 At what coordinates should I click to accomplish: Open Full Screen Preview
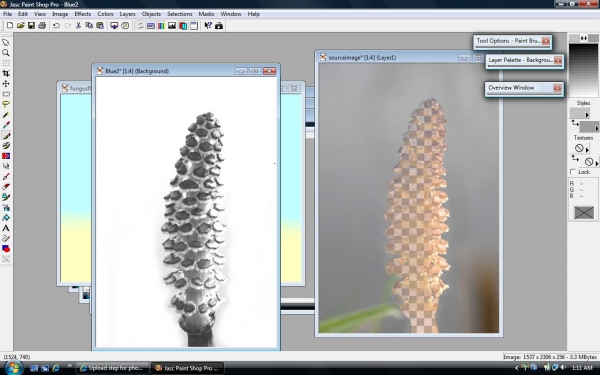click(x=114, y=26)
